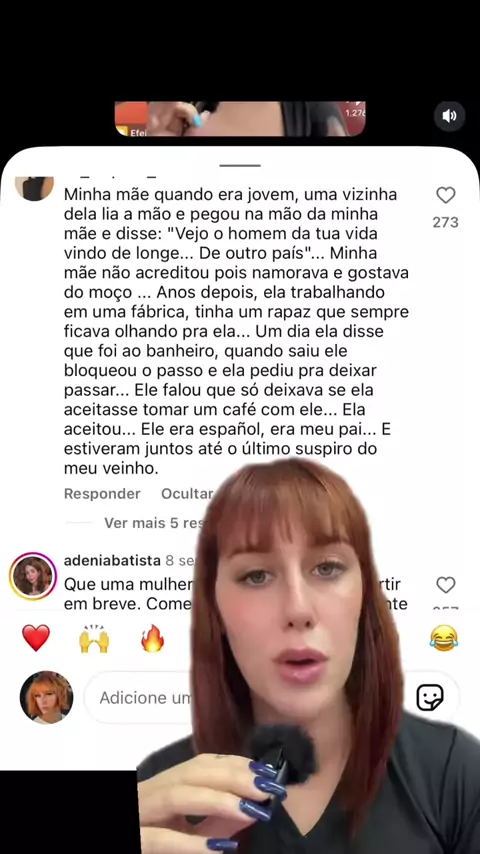This screenshot has width=480, height=854.
Task: Like the comment with 273 likes
Action: coord(446,195)
